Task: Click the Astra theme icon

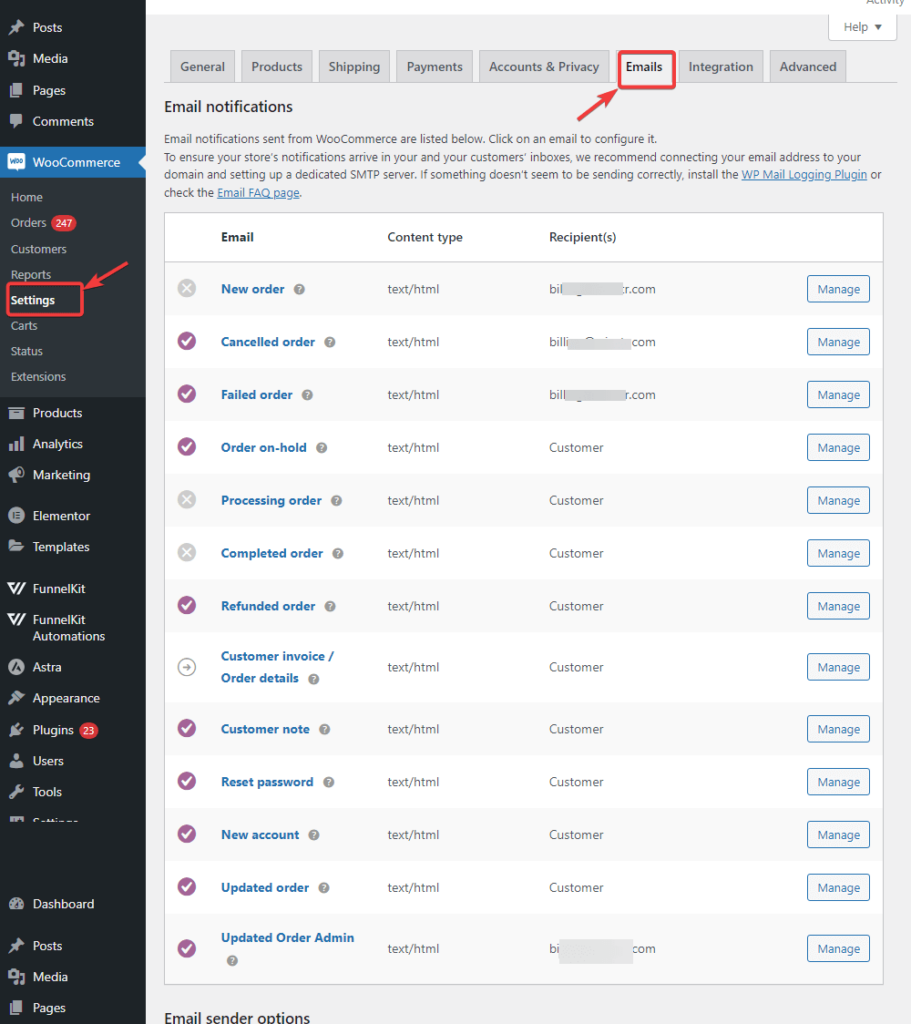Action: coord(16,667)
